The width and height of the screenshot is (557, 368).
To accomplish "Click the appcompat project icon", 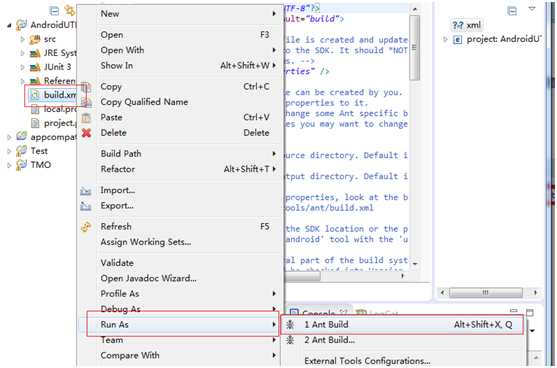I will click(21, 136).
